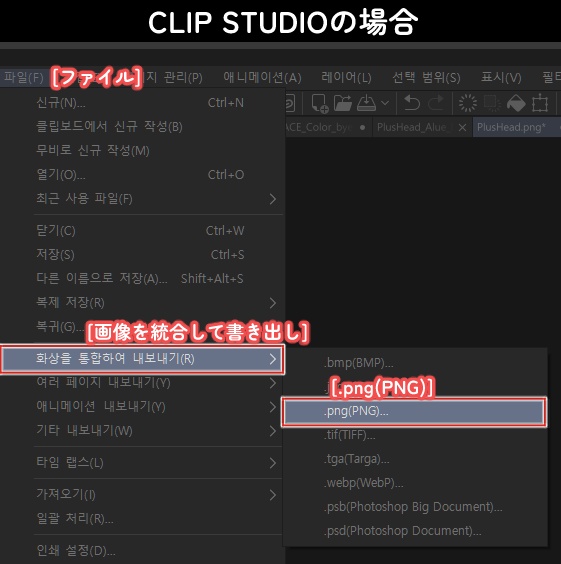Viewport: 561px width, 564px height.
Task: Expand the 타임 랩스(L) submenu
Action: pyautogui.click(x=142, y=463)
